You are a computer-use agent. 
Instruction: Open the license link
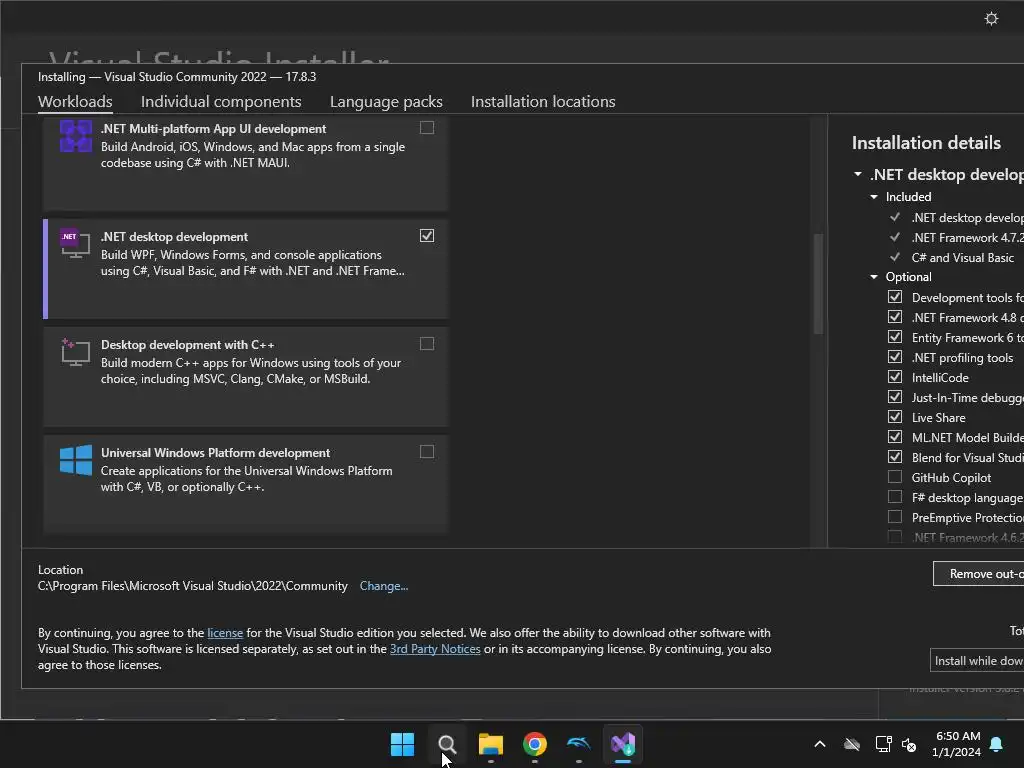click(x=225, y=633)
